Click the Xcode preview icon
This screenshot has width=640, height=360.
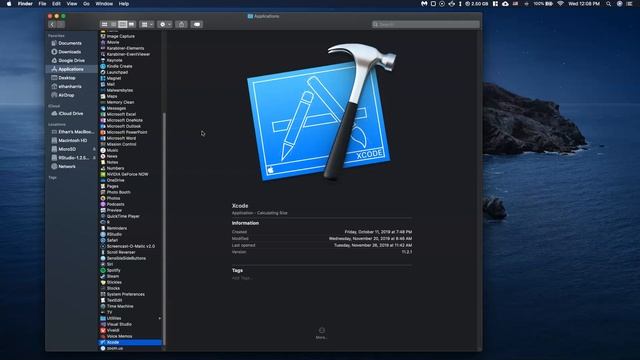click(321, 112)
